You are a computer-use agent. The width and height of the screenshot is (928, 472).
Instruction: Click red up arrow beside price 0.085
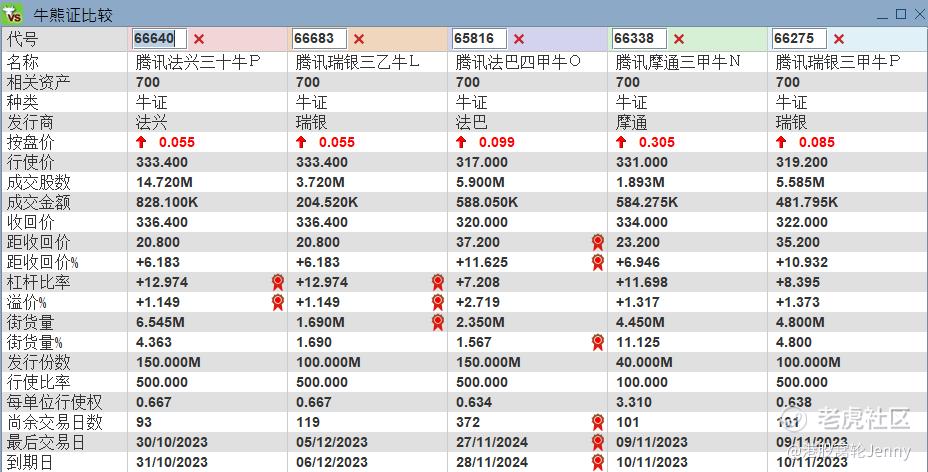781,142
